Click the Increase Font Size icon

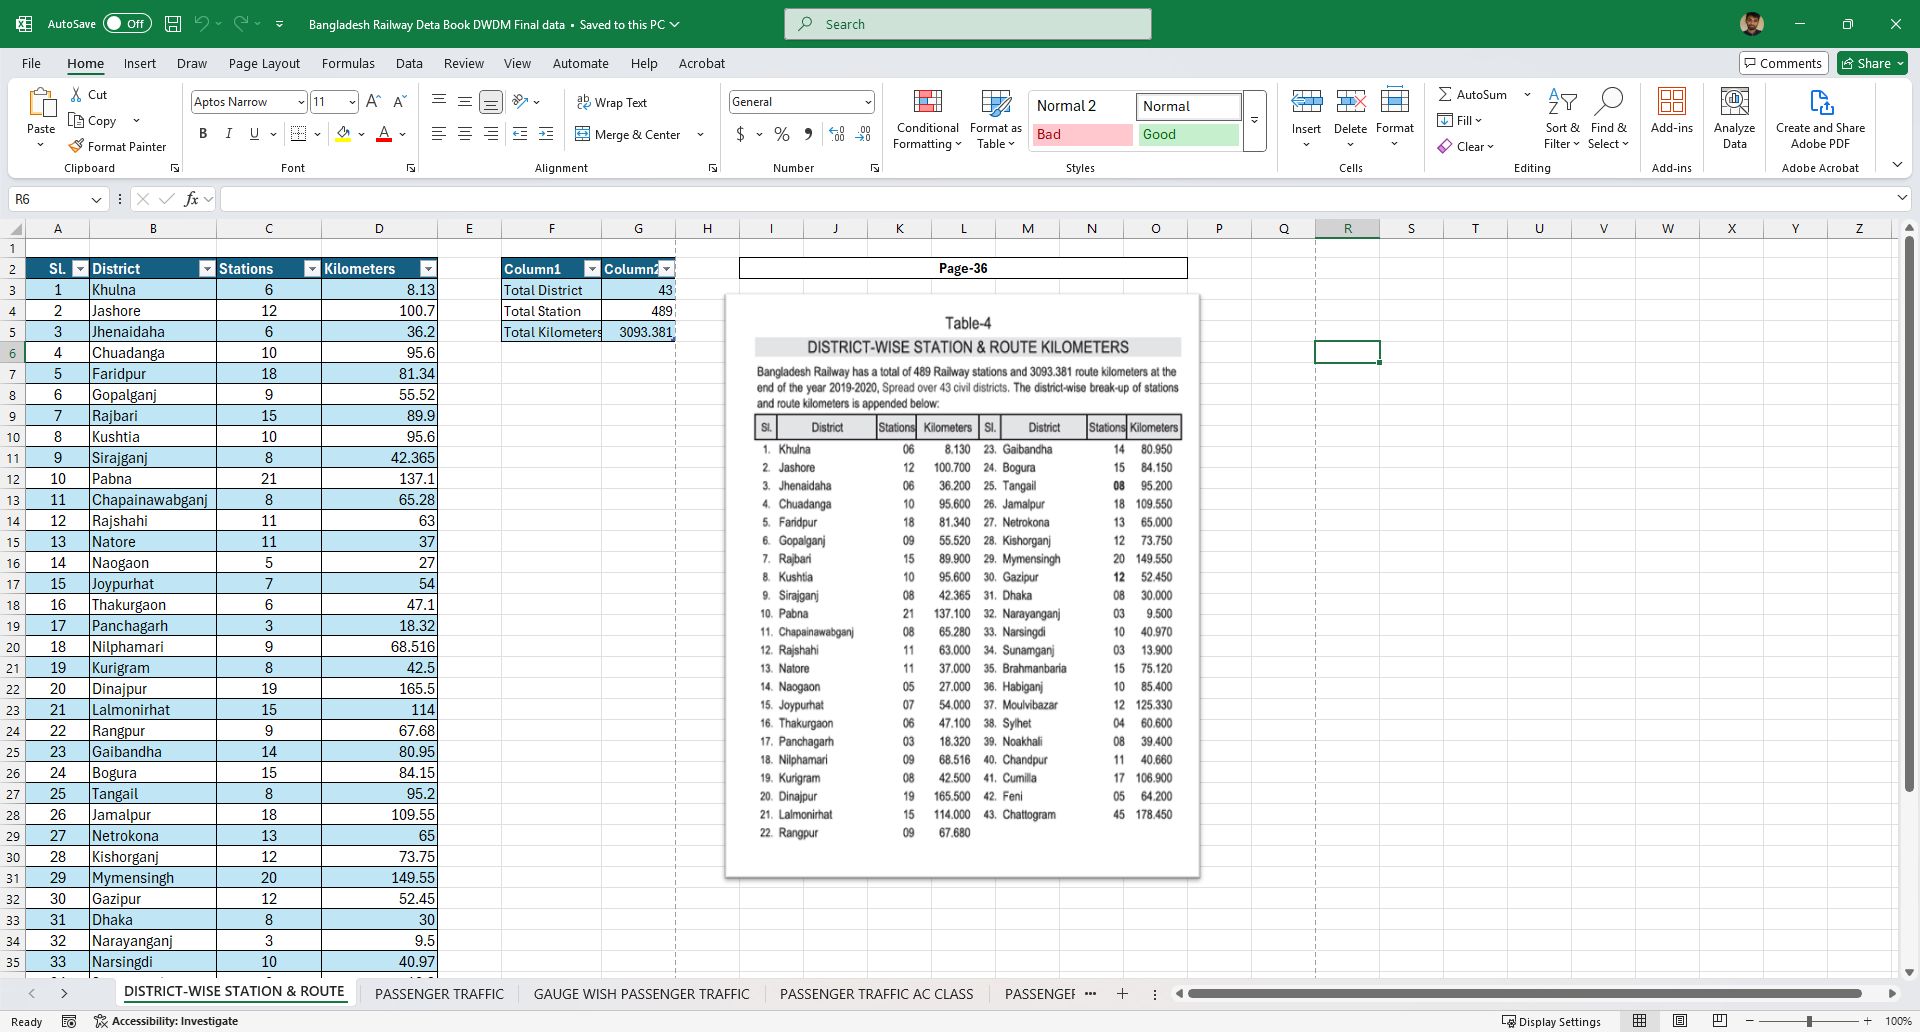click(x=373, y=102)
